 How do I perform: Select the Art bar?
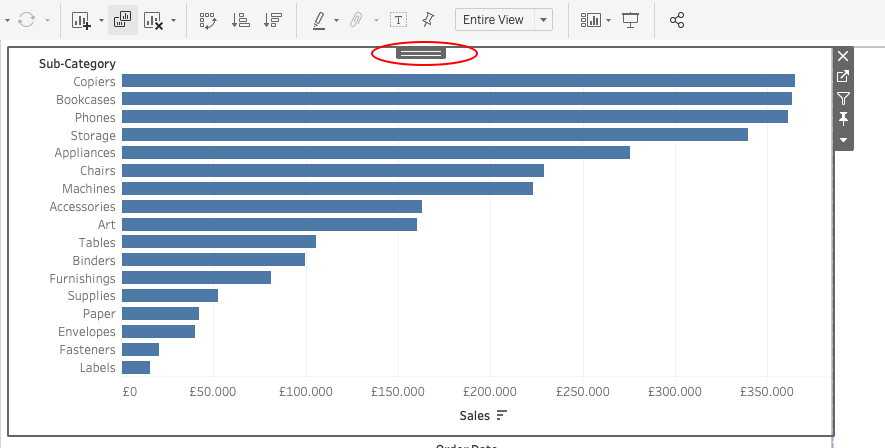point(269,225)
